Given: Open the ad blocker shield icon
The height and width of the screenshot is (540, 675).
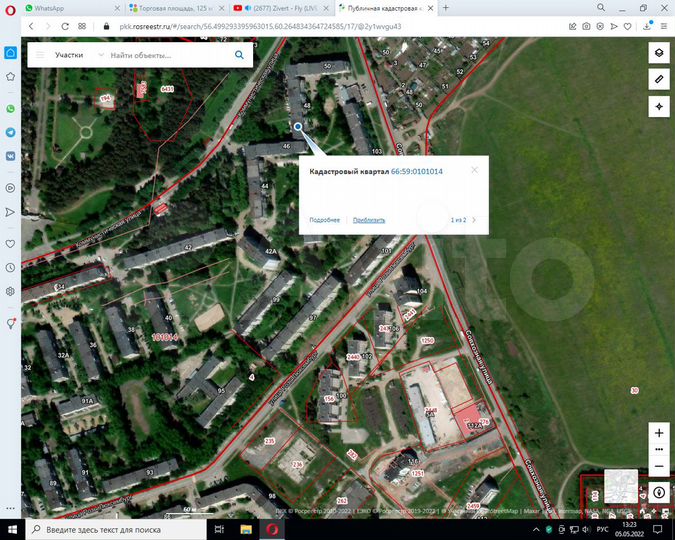Looking at the screenshot, I should point(600,26).
